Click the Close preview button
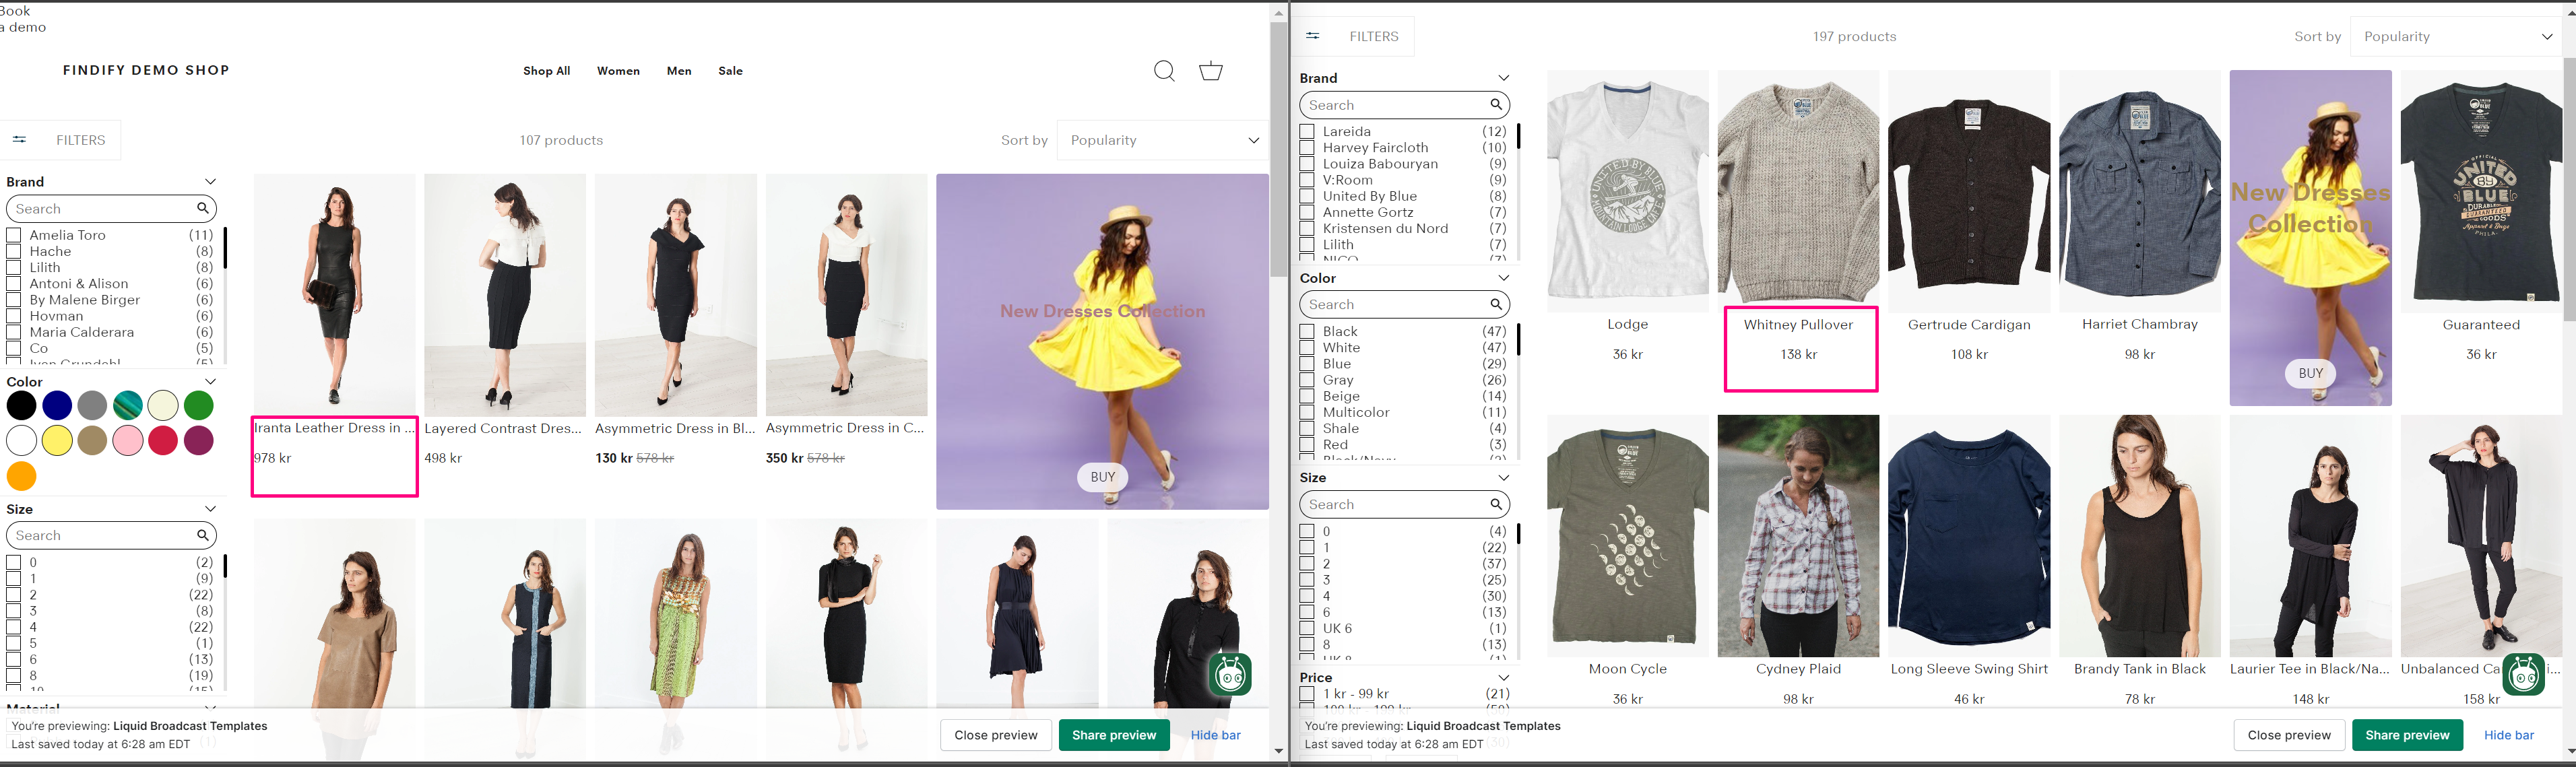This screenshot has height=767, width=2576. pyautogui.click(x=995, y=735)
